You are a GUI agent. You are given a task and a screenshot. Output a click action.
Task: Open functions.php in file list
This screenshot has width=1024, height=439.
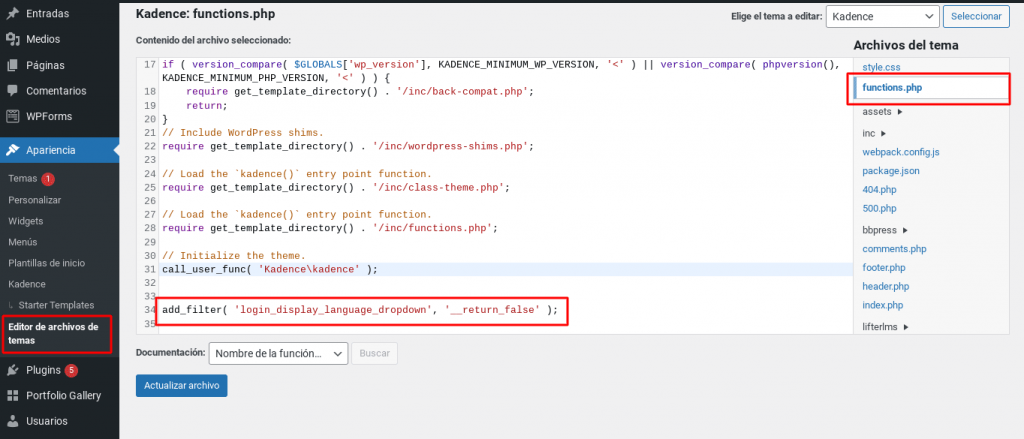tap(892, 88)
